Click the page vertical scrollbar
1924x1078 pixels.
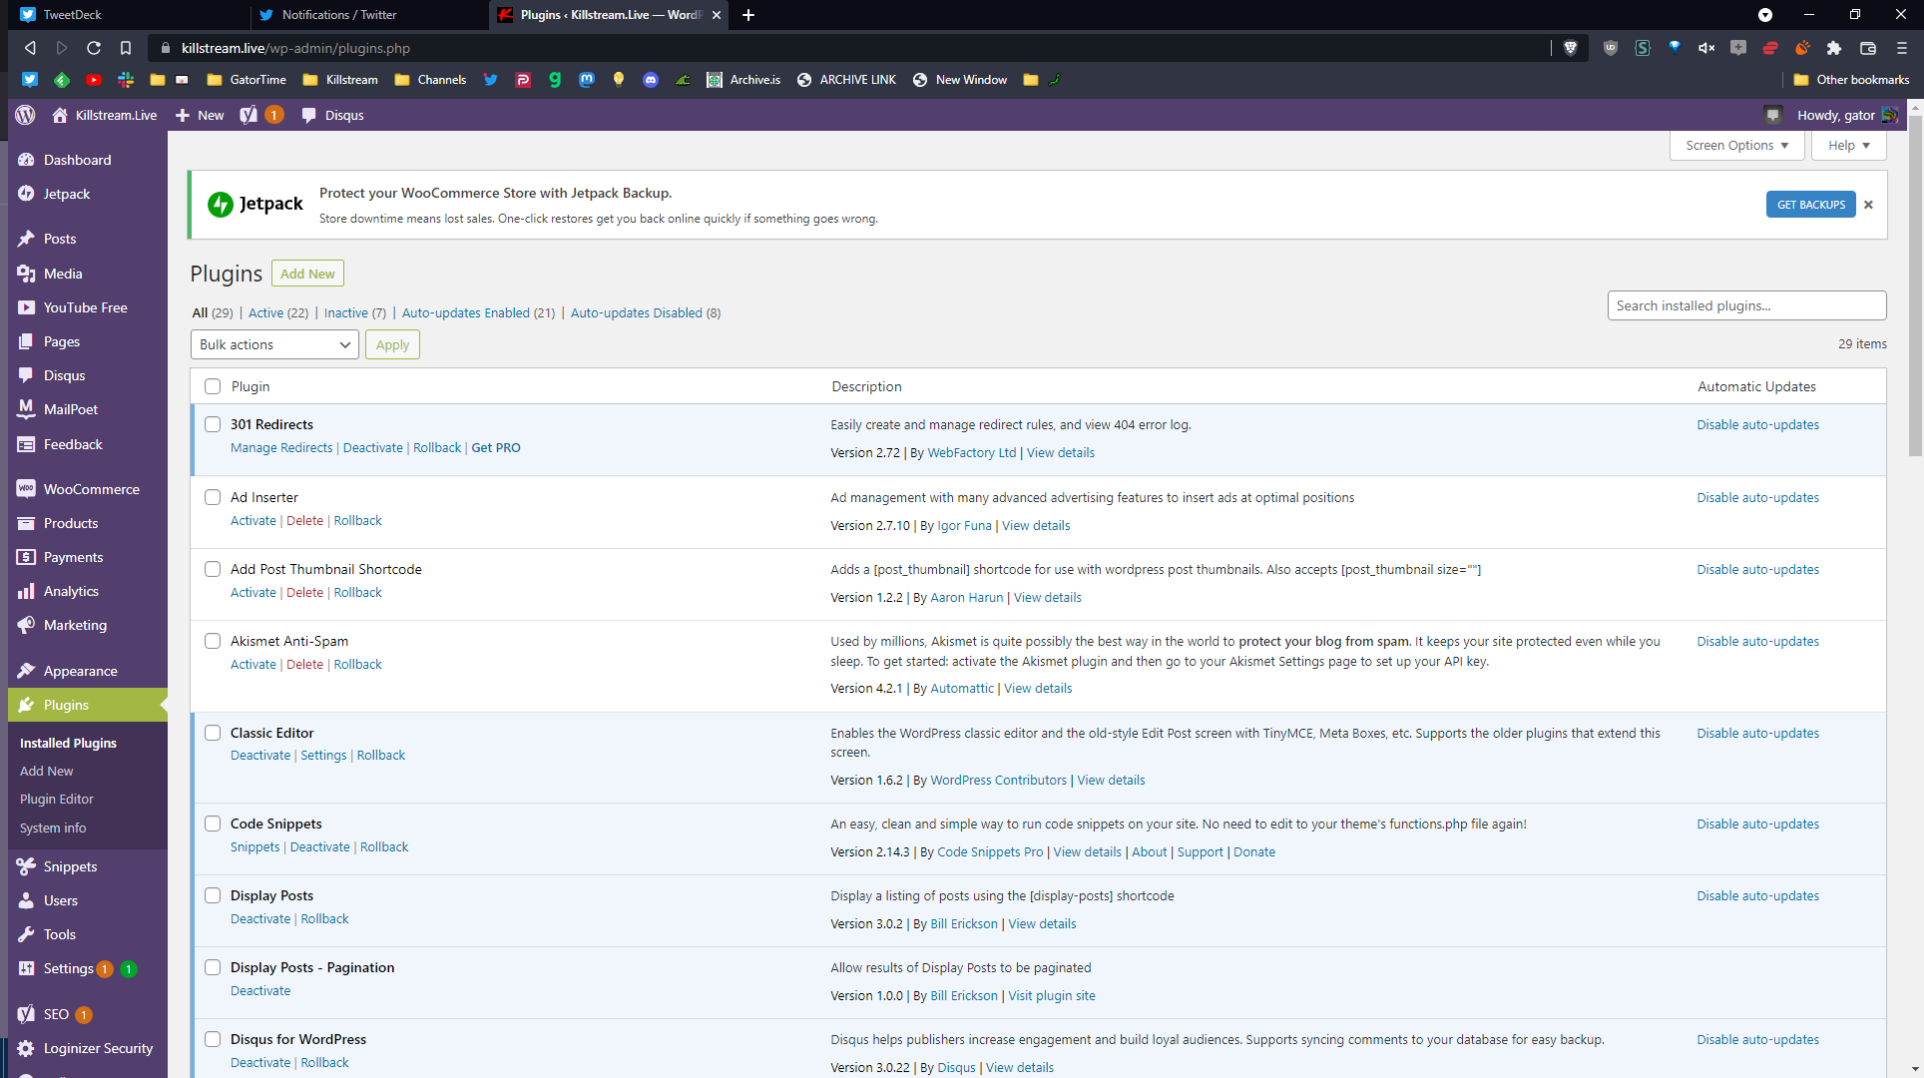pos(1915,285)
